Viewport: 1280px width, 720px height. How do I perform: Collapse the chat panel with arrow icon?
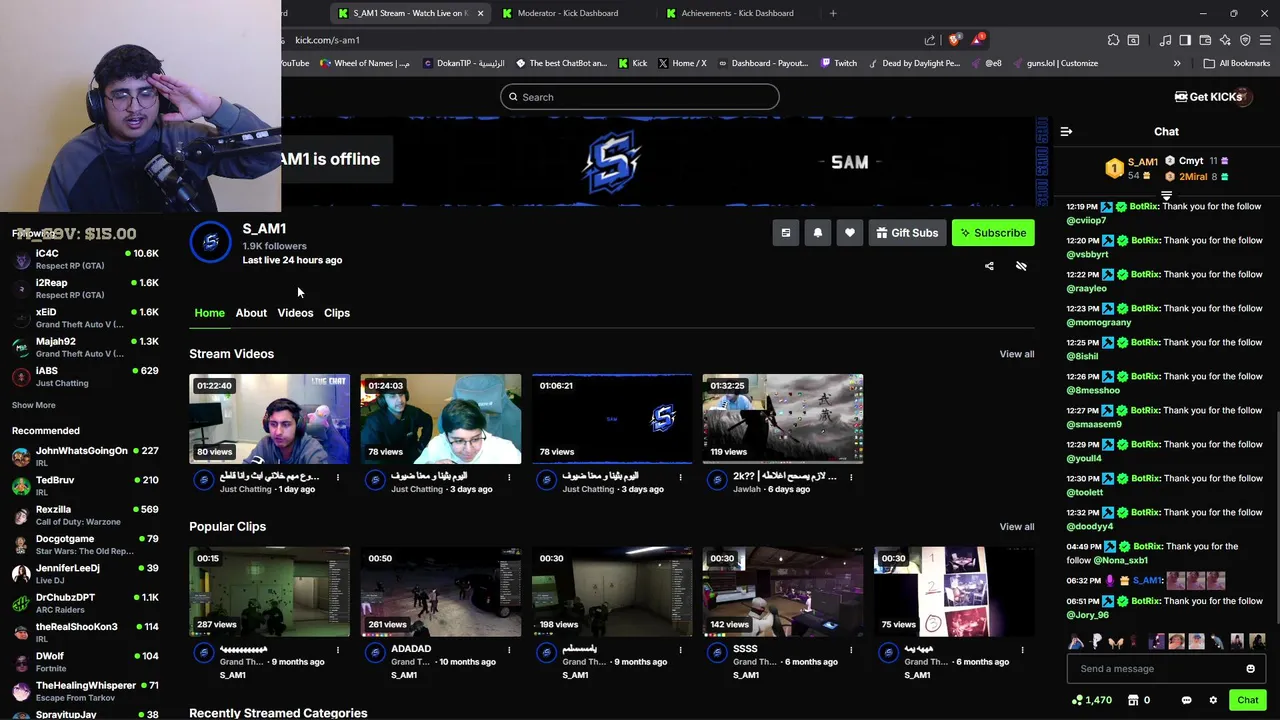pyautogui.click(x=1066, y=132)
